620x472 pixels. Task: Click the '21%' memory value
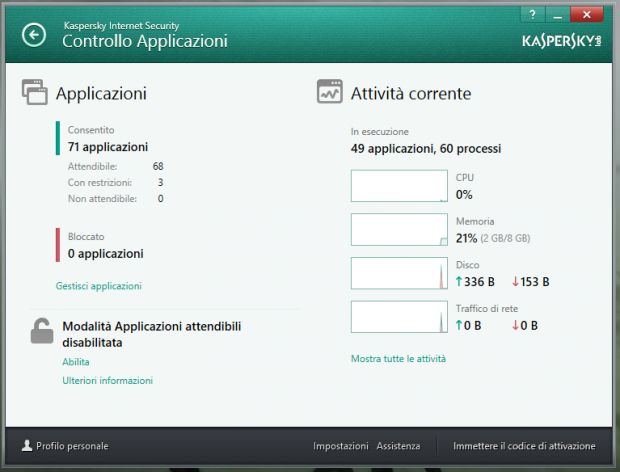click(x=467, y=238)
